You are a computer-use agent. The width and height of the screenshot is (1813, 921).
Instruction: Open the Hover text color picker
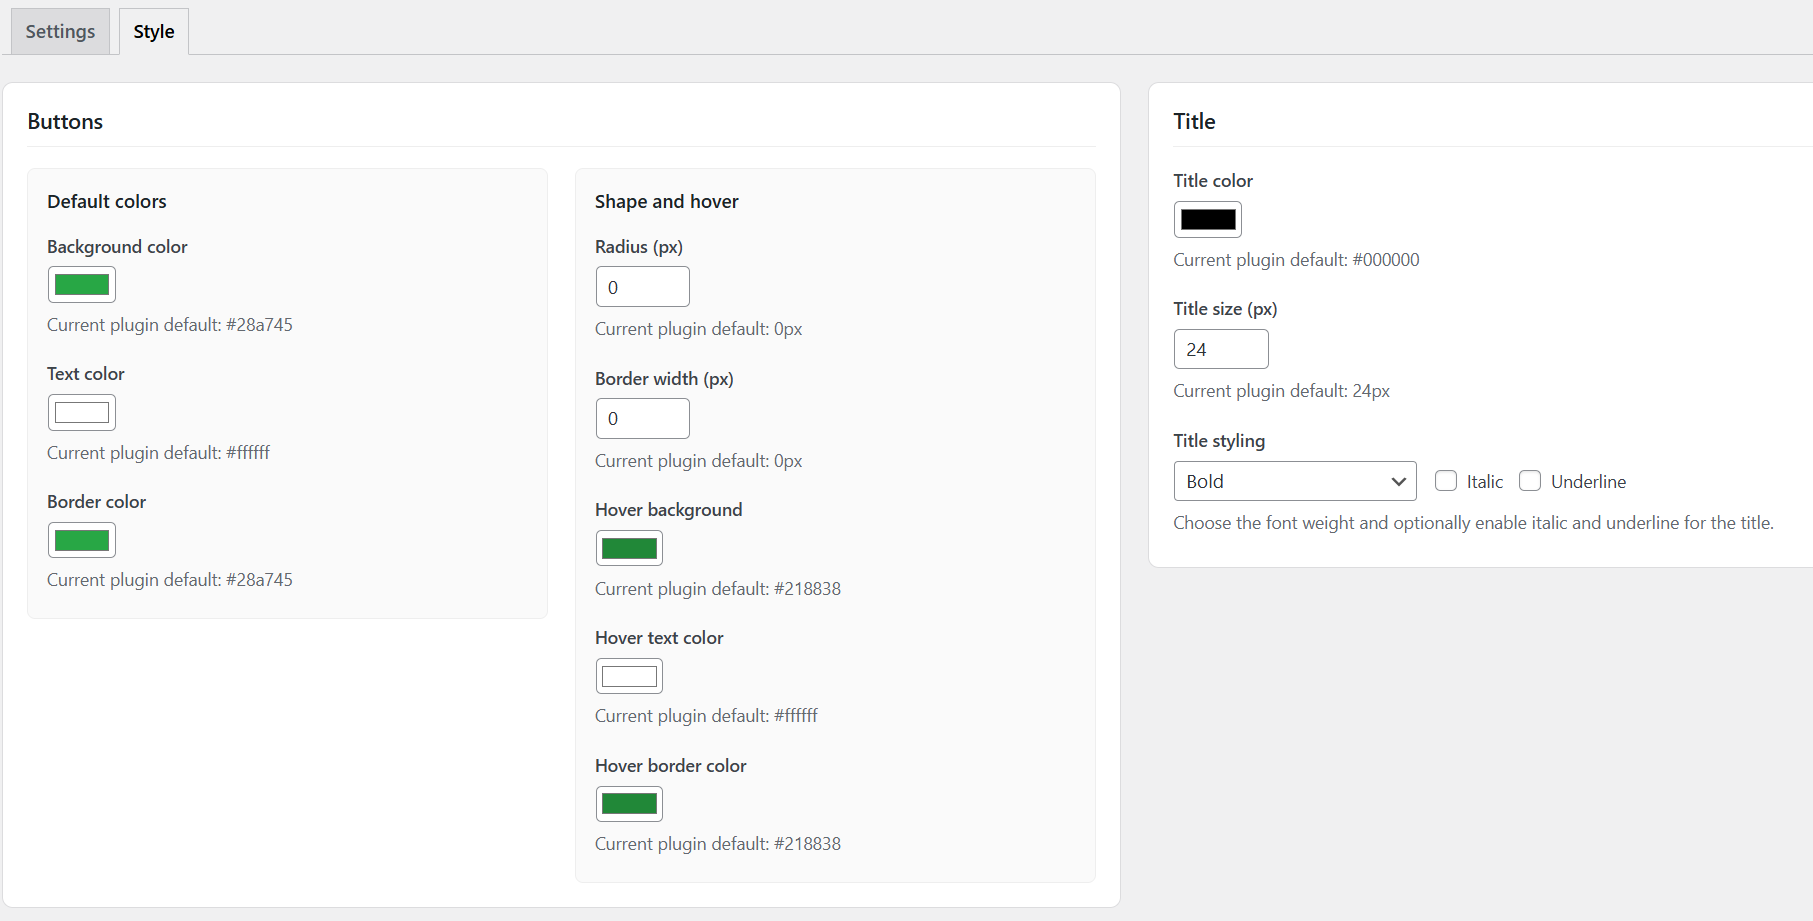click(x=628, y=675)
